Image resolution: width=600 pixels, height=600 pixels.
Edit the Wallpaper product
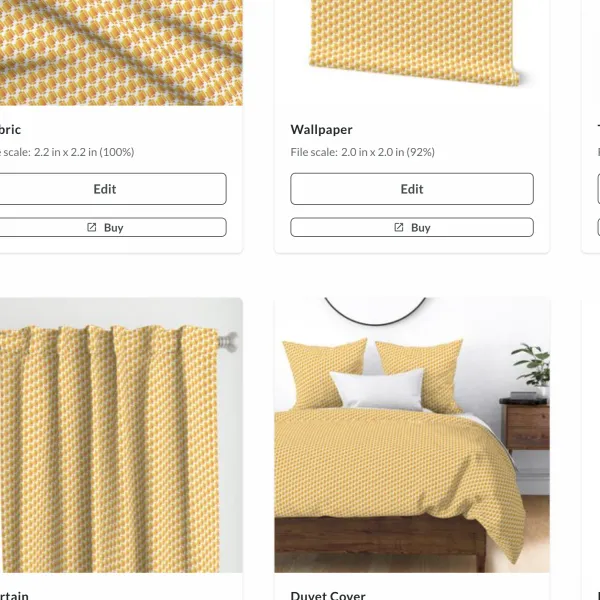point(412,189)
